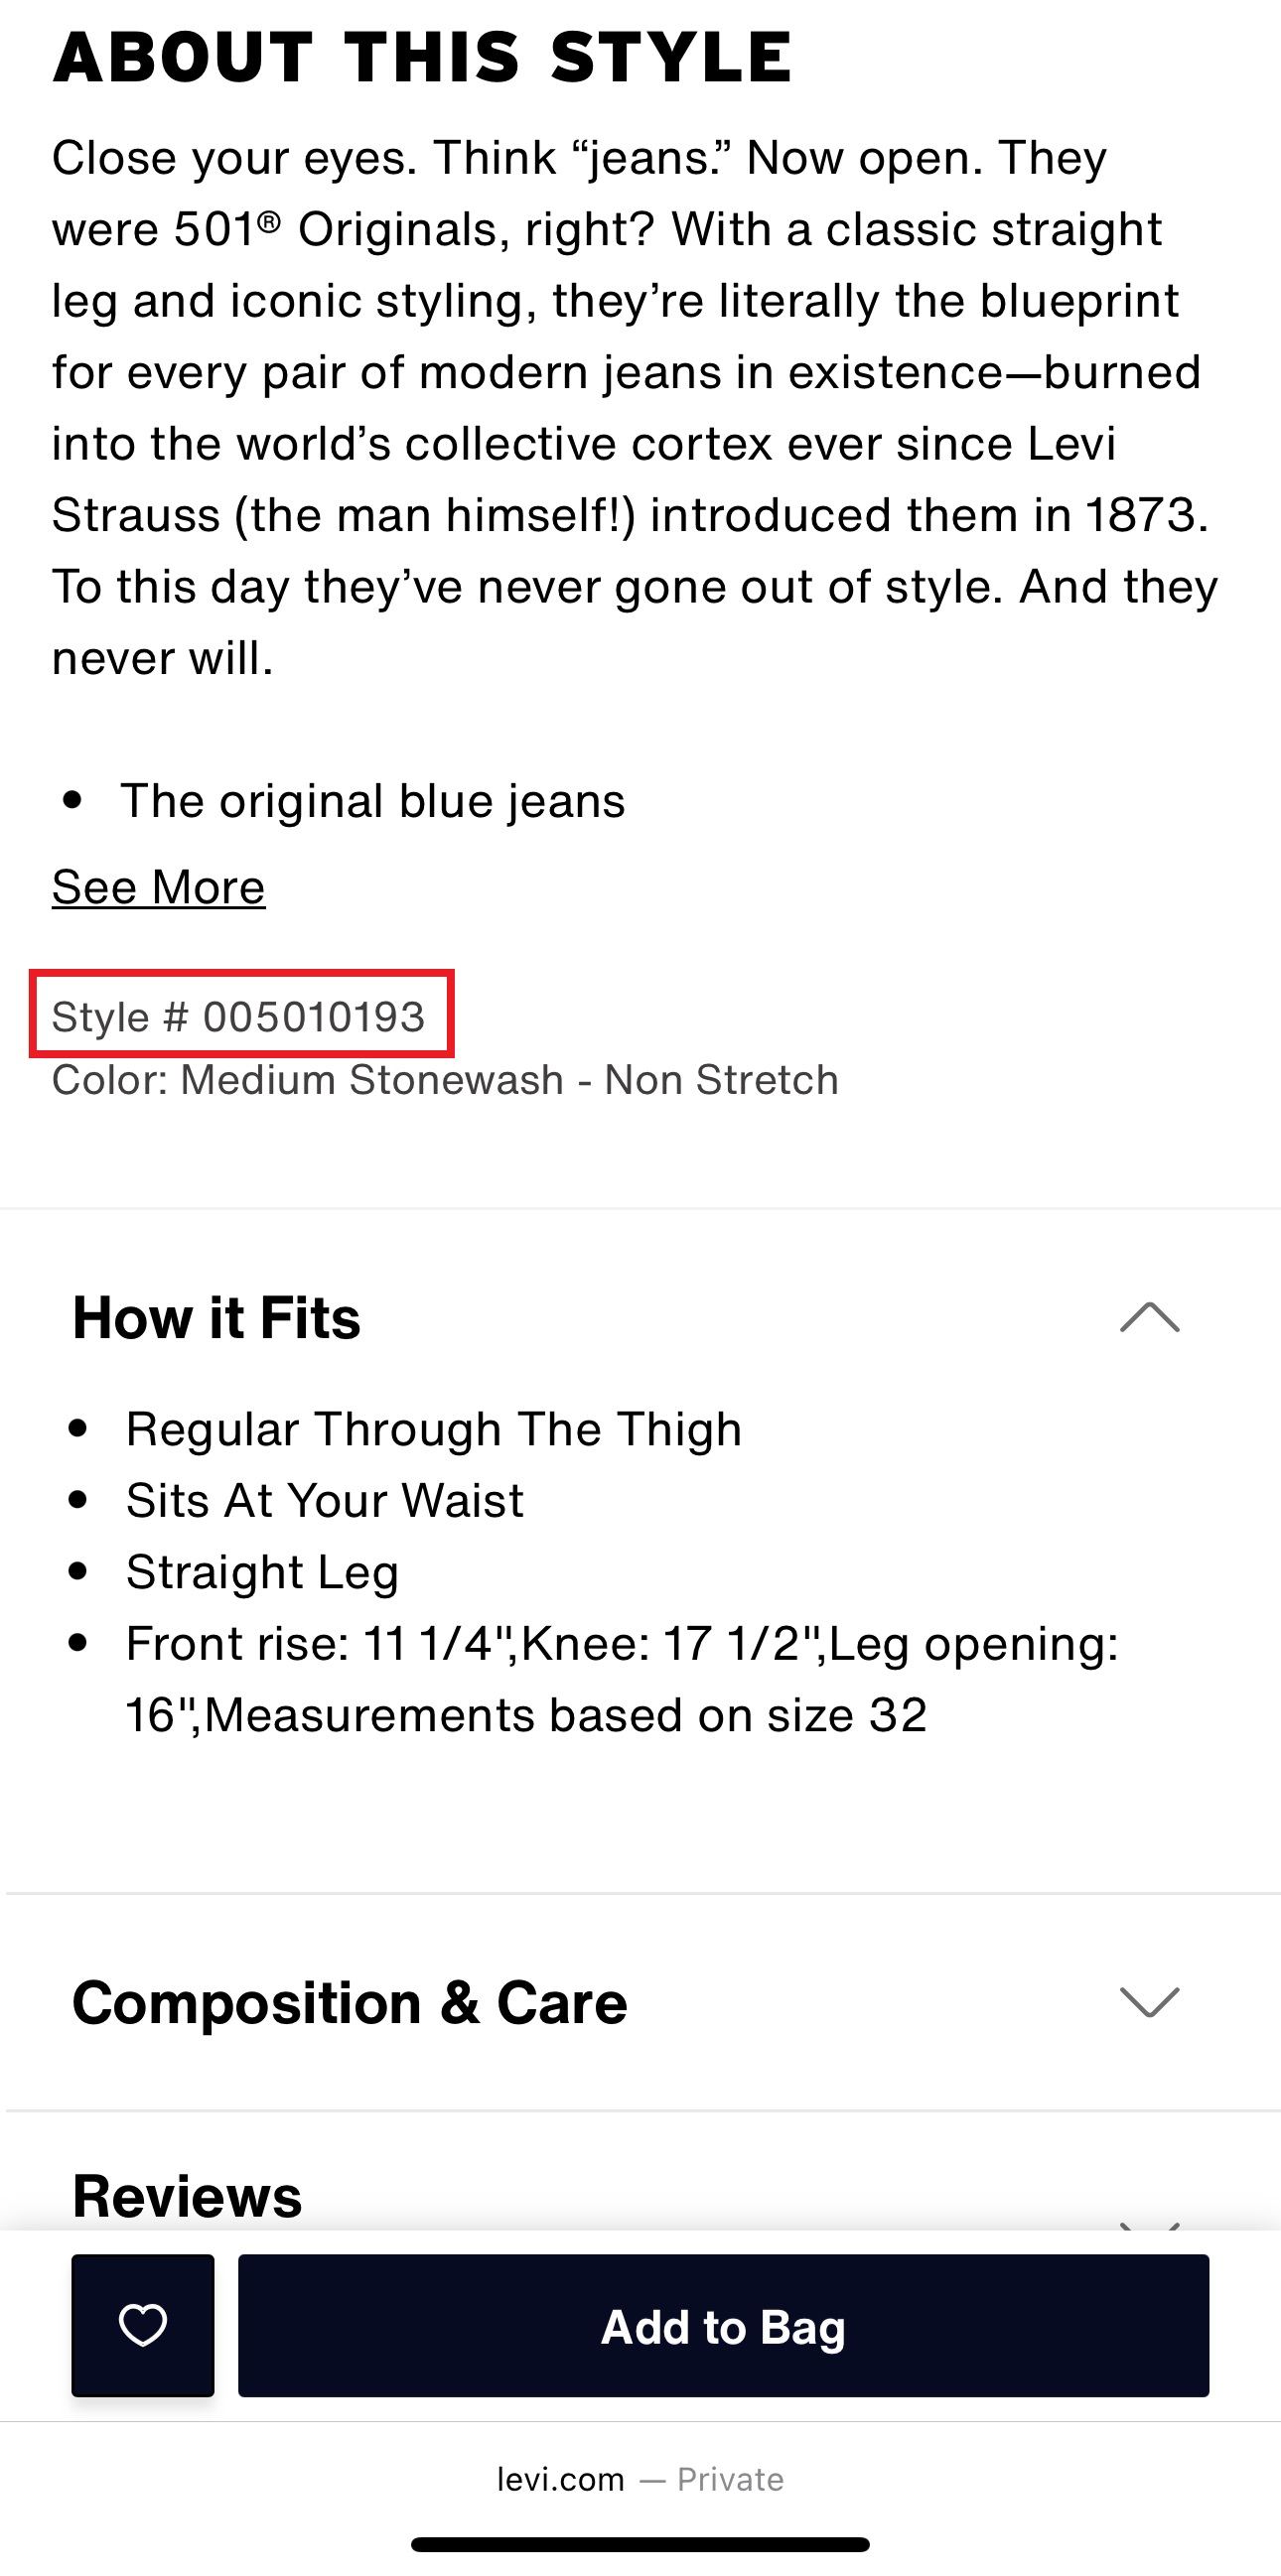Expand Composition & Care with chevron arrow
Viewport: 1281px width, 2576px height.
tap(1149, 2002)
